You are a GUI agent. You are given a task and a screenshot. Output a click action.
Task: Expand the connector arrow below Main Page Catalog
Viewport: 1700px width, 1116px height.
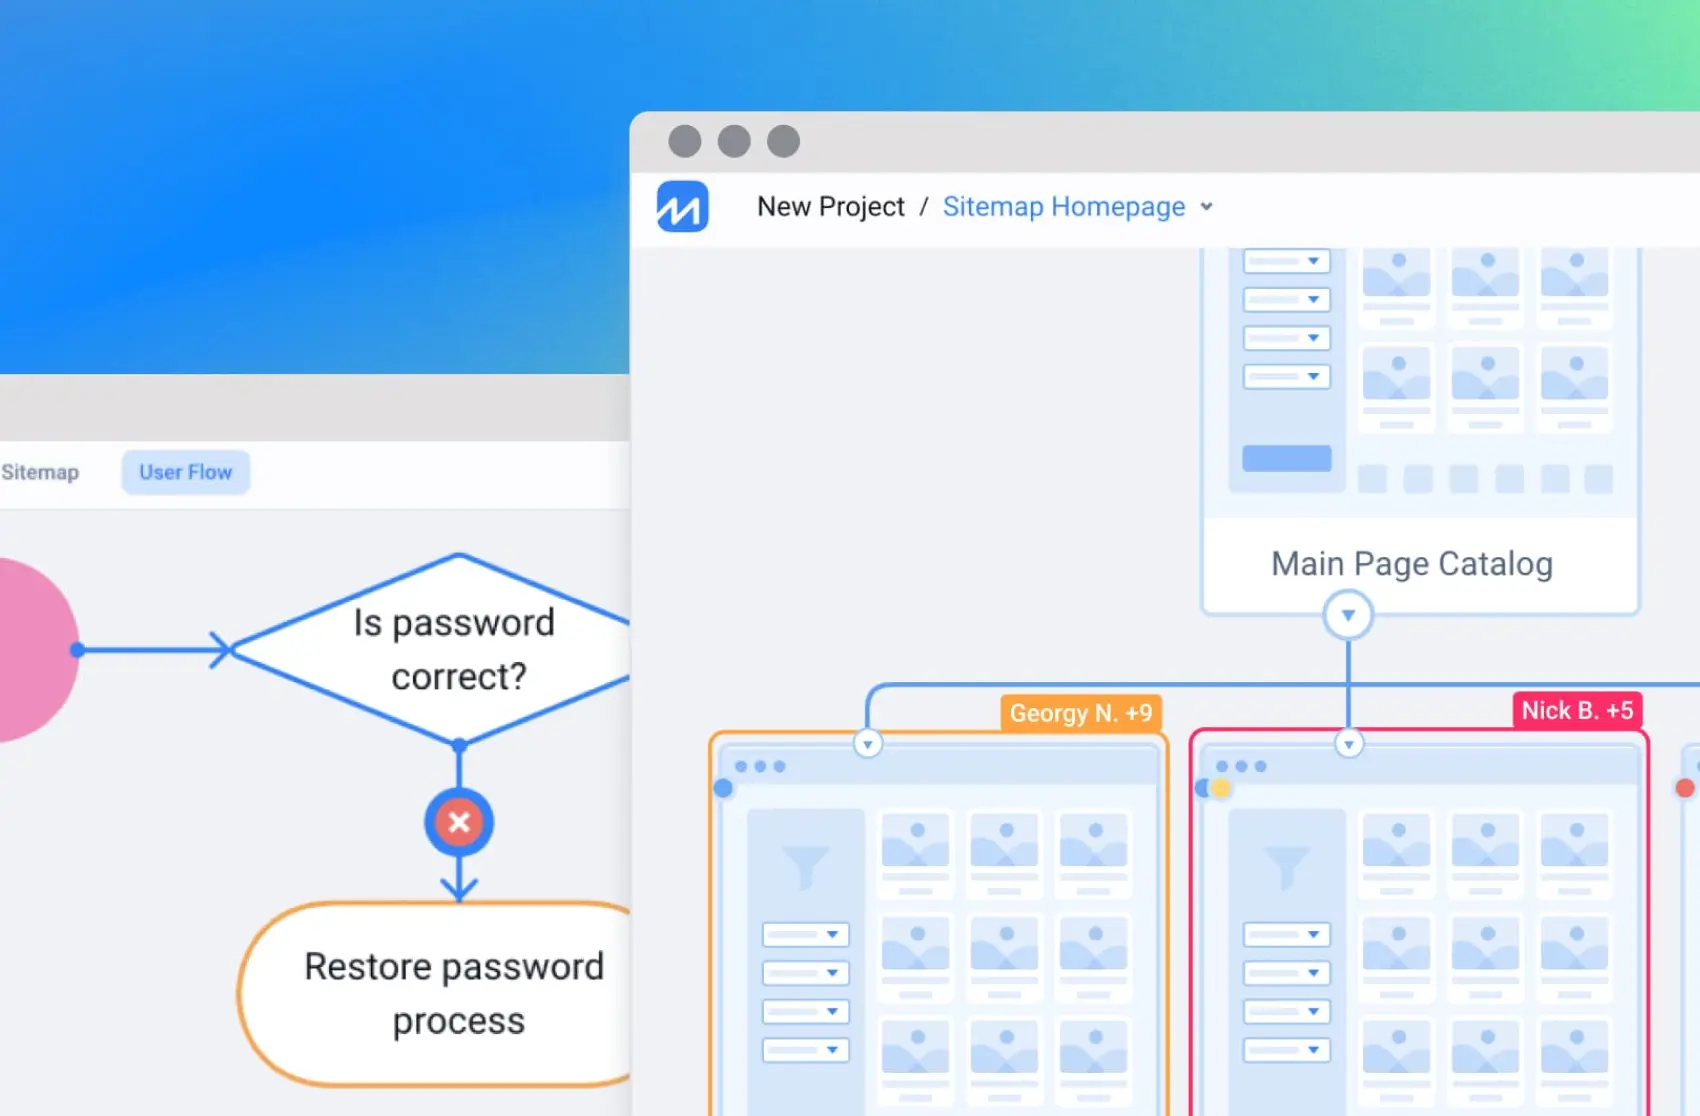1348,614
